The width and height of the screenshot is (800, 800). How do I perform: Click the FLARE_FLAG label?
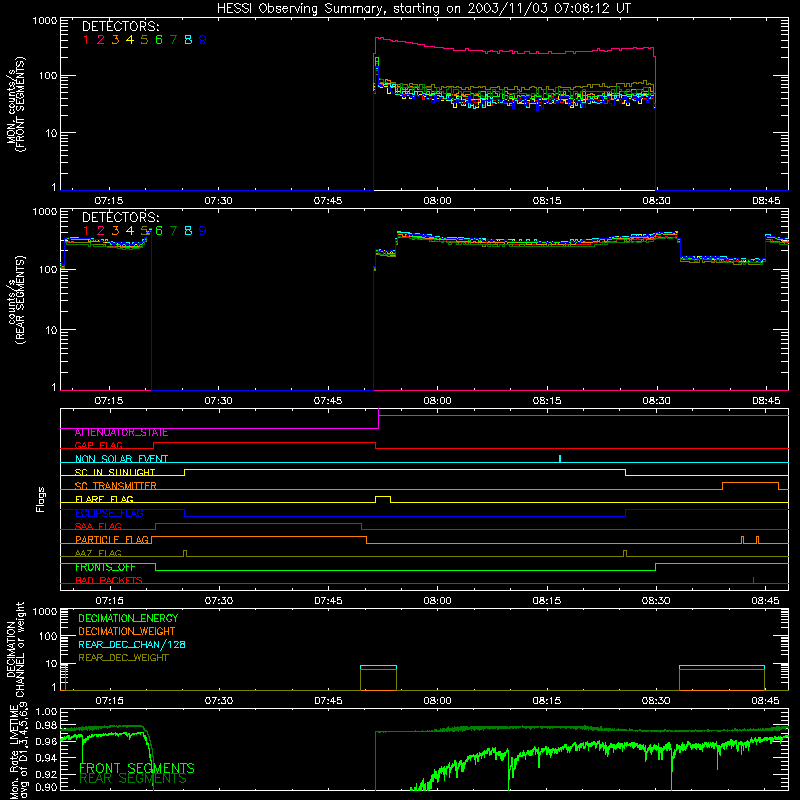coord(104,499)
